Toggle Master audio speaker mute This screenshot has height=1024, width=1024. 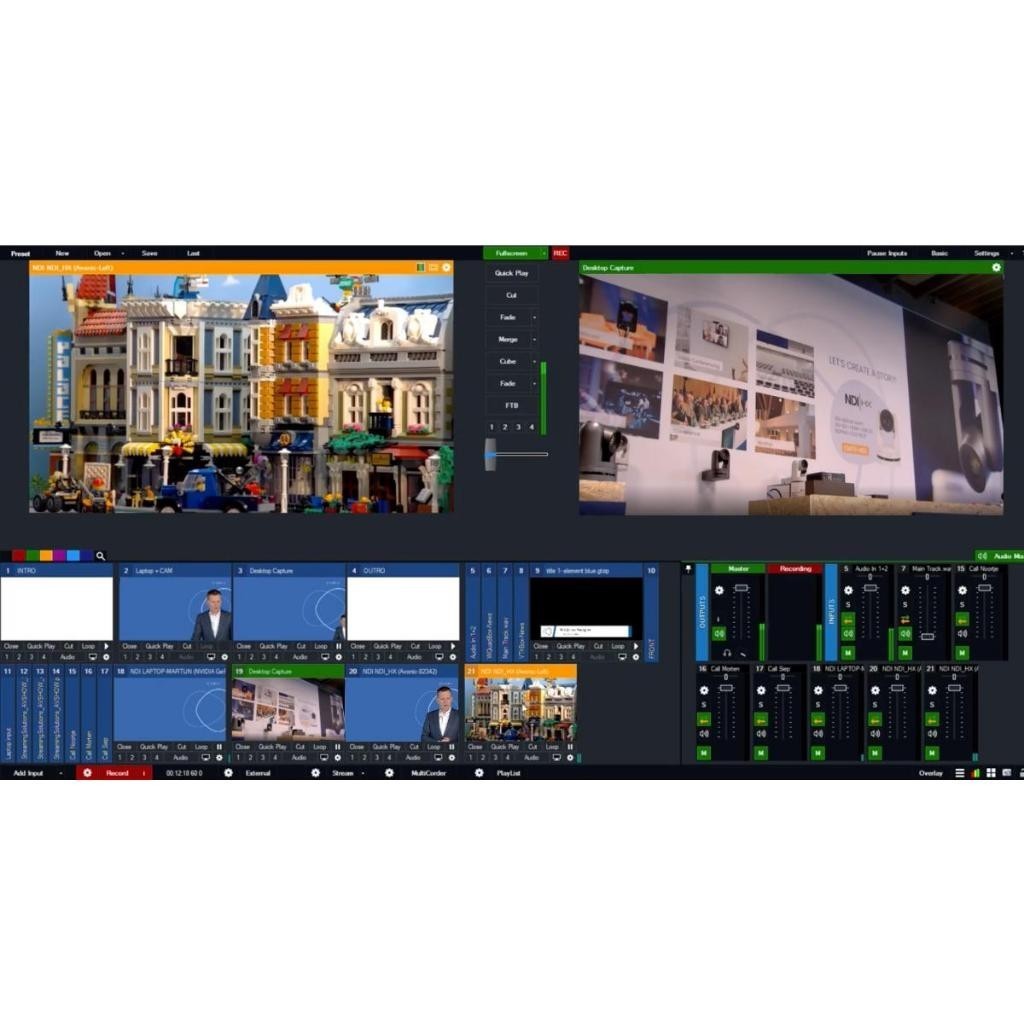tap(719, 633)
